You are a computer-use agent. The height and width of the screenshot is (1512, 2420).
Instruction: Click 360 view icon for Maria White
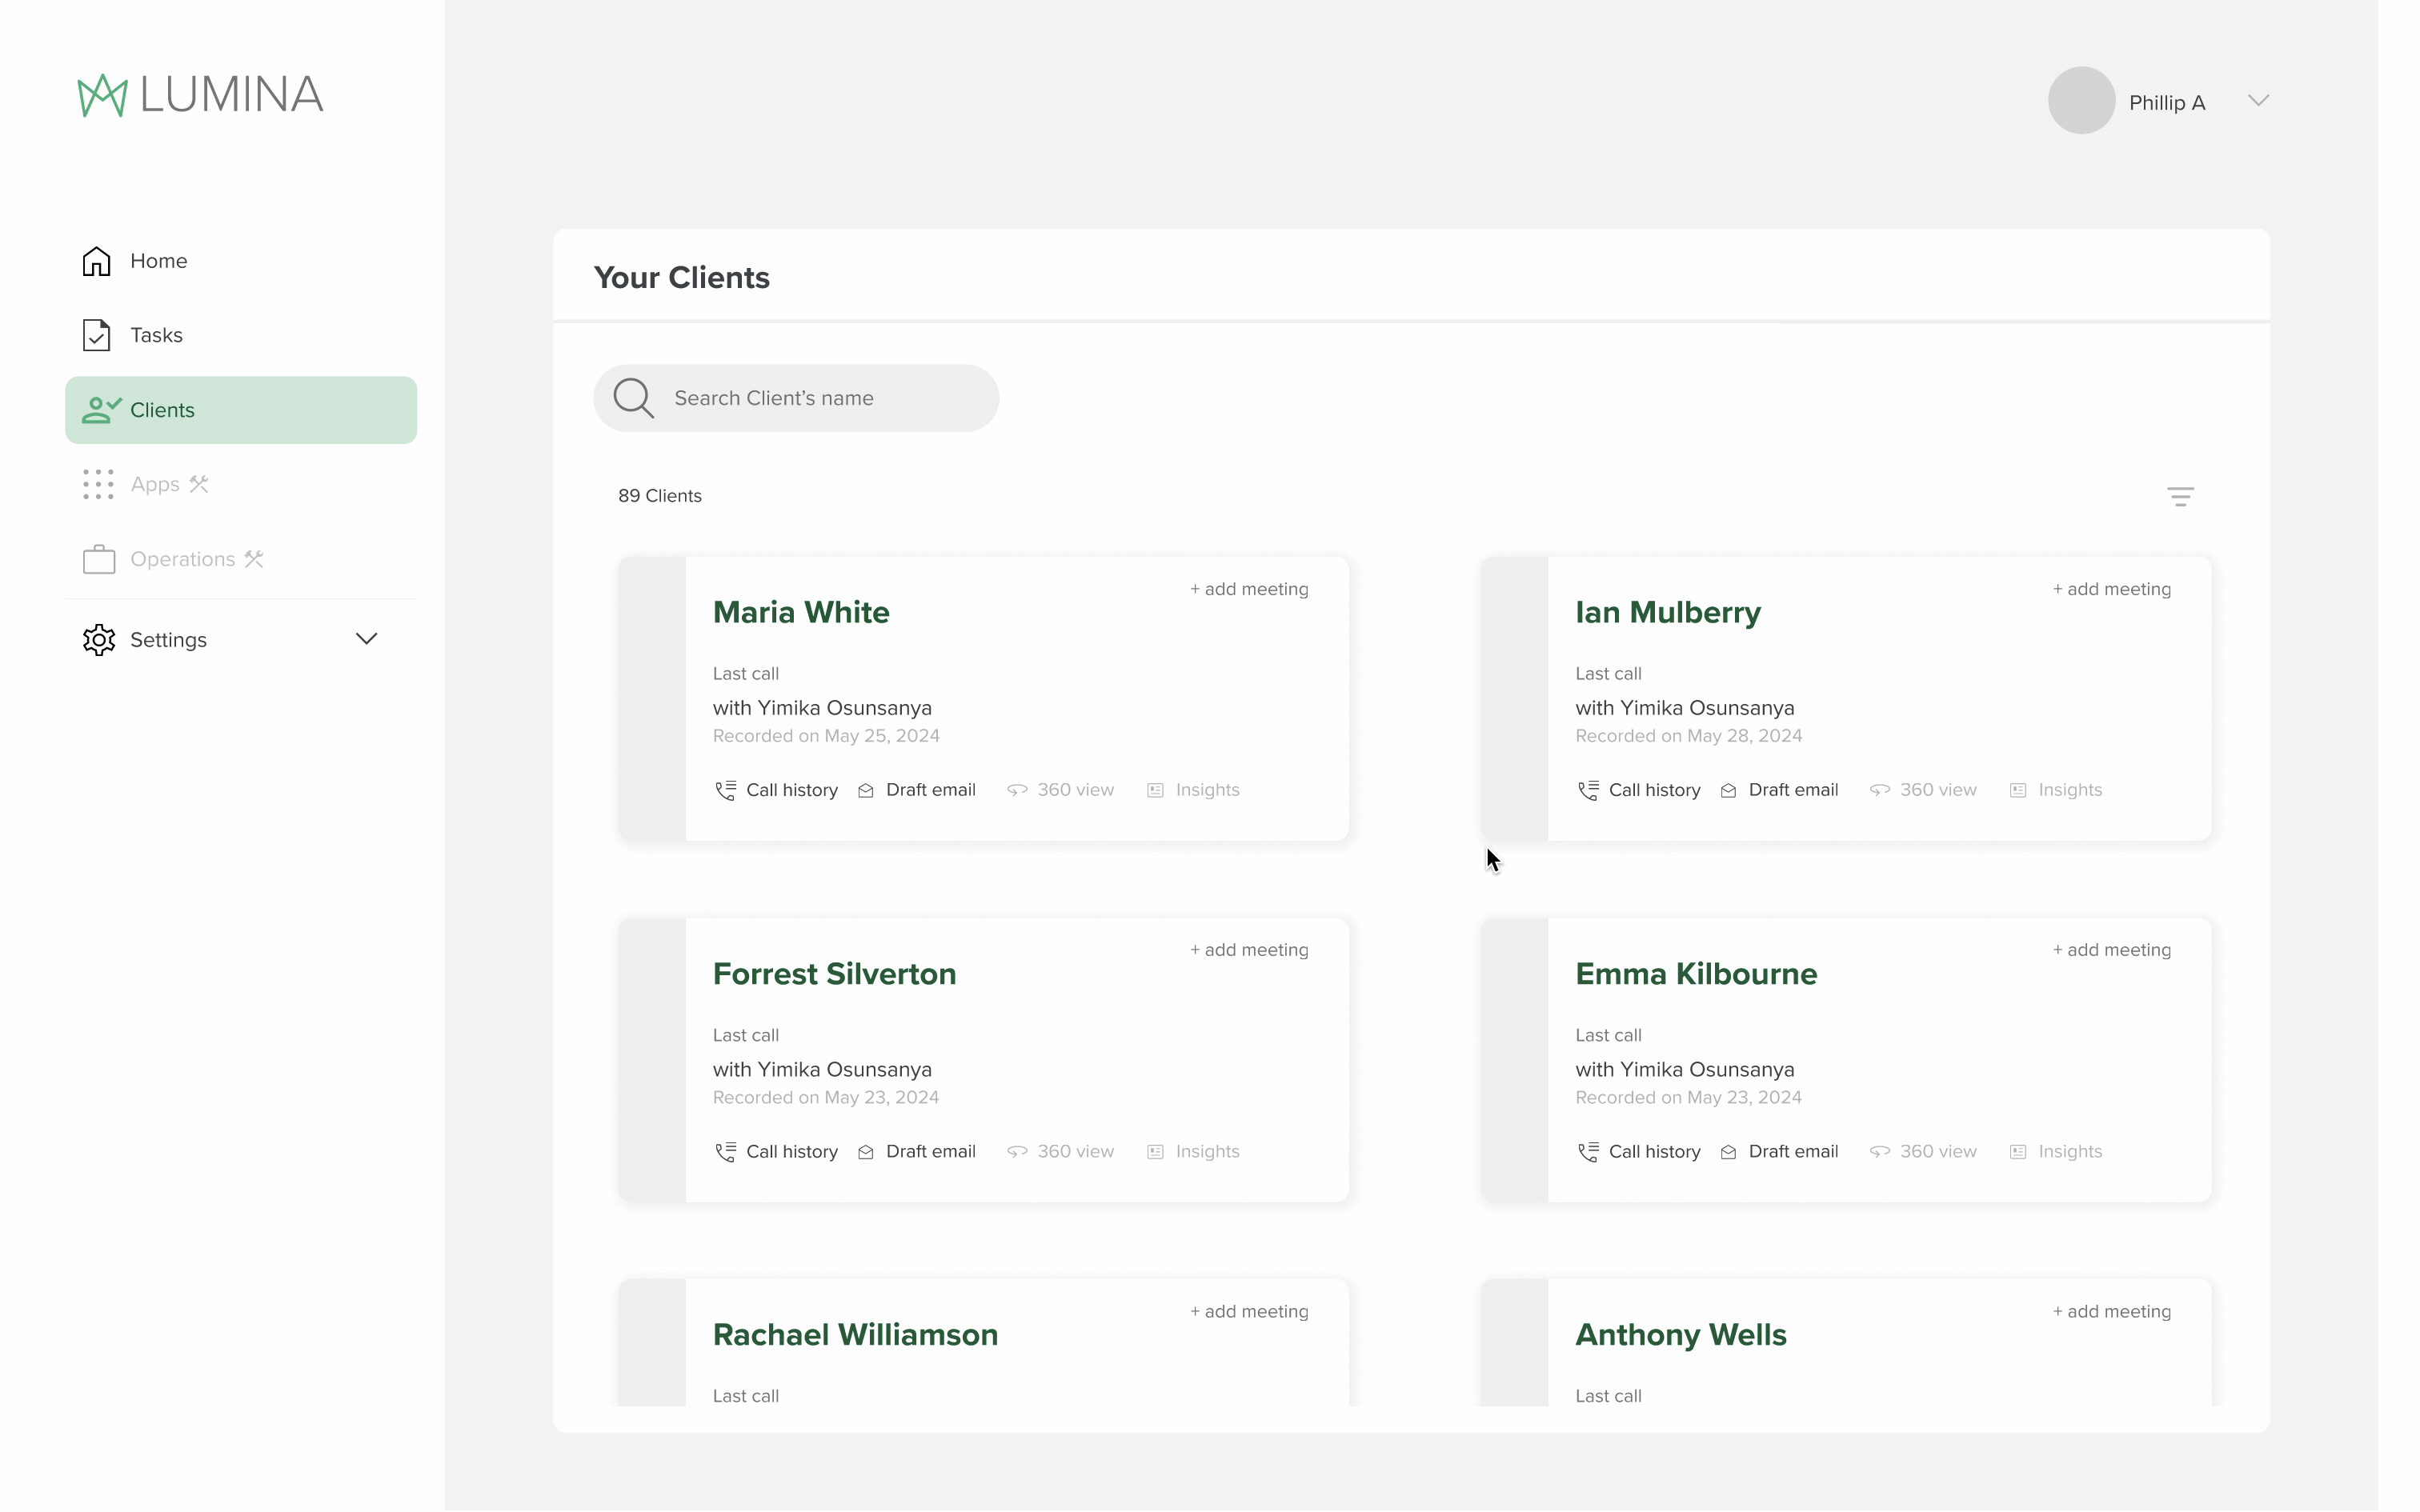click(x=1017, y=790)
